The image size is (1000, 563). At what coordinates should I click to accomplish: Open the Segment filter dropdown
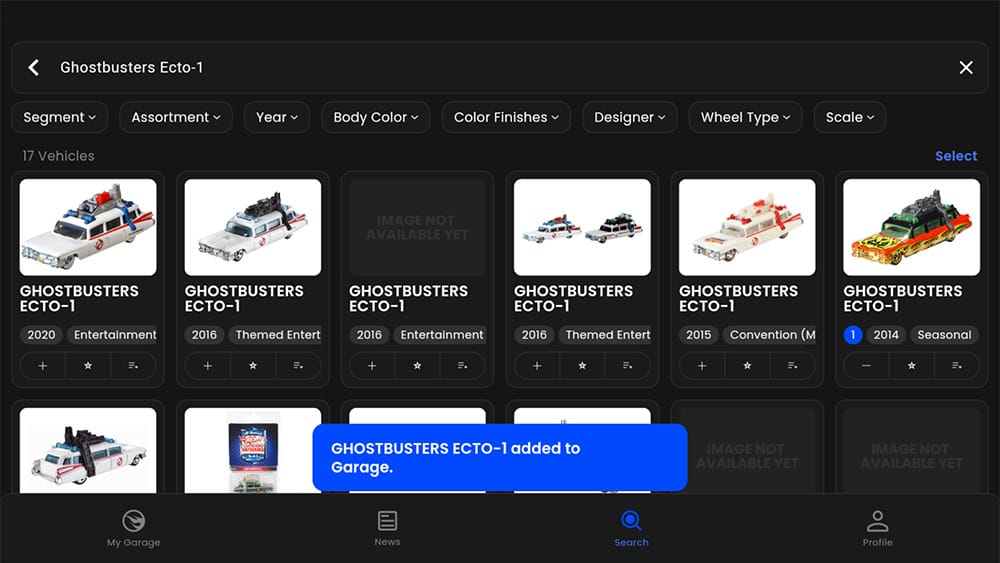click(59, 117)
